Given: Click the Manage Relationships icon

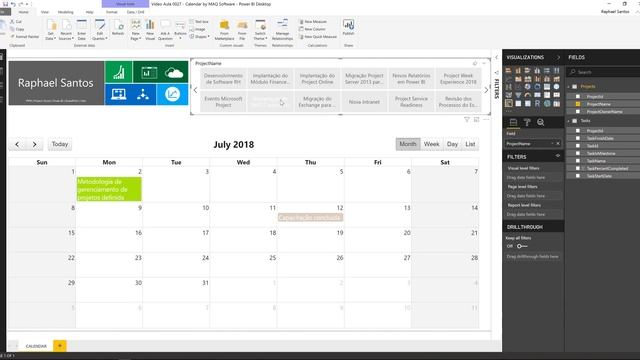Looking at the screenshot, I should (x=282, y=30).
